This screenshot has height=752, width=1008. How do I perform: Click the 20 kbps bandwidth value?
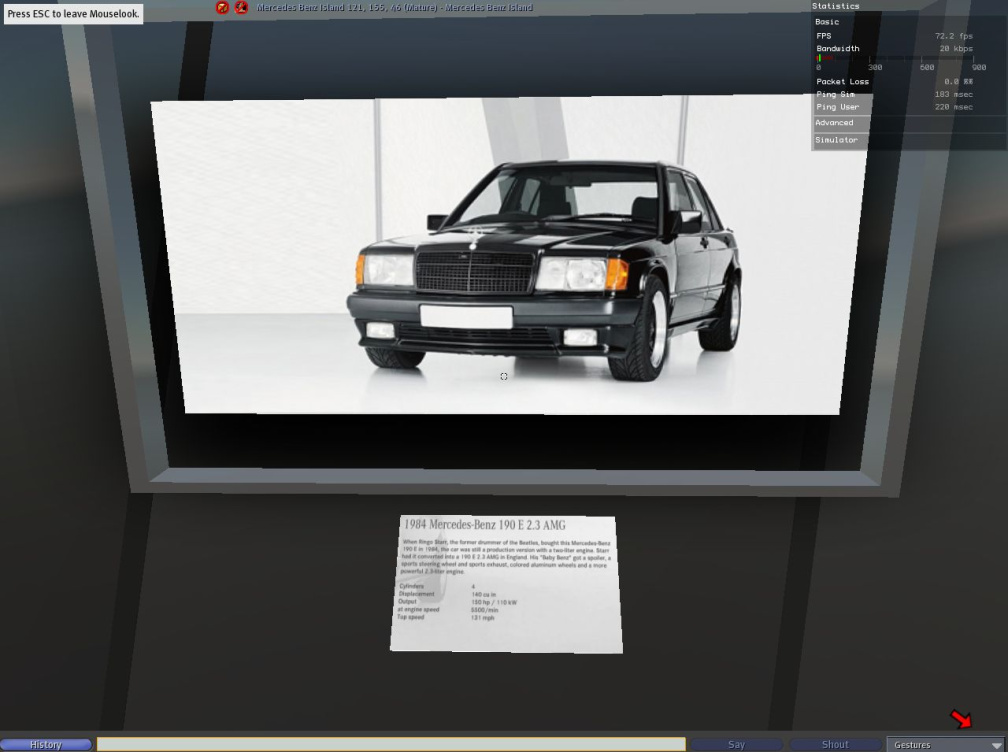[956, 48]
